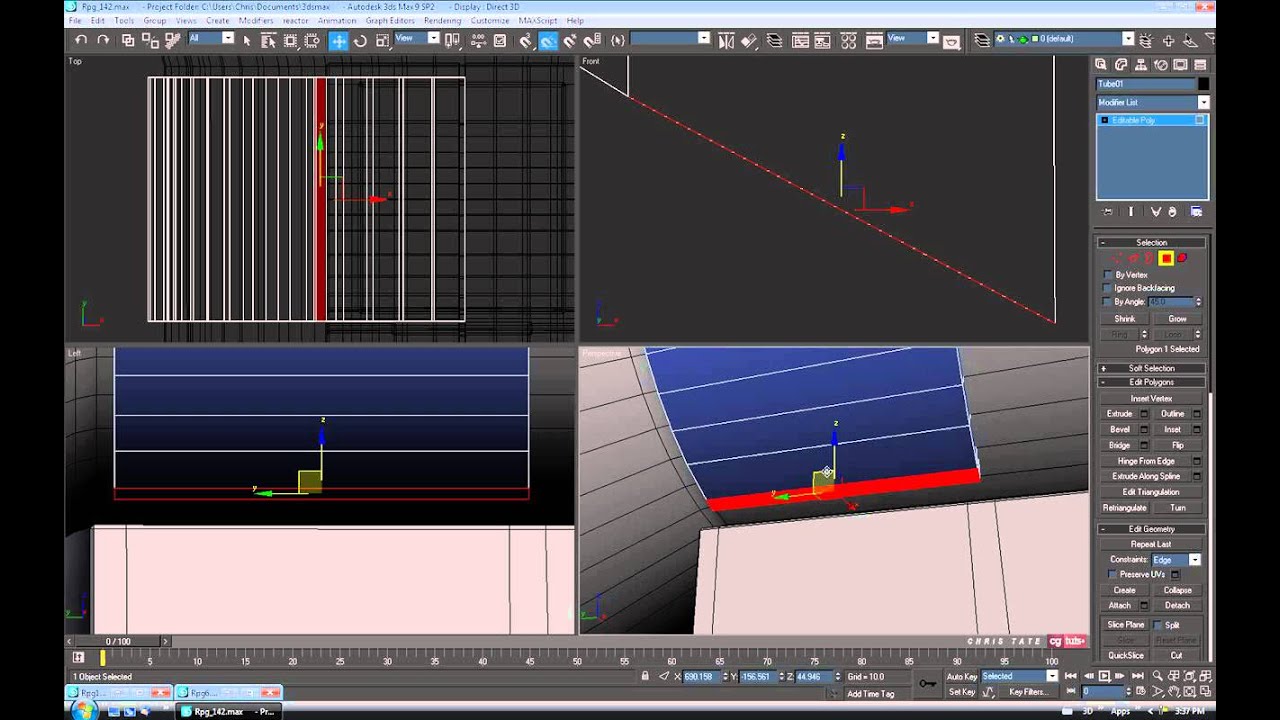
Task: Open the Render Scene dialog icon
Action: point(874,40)
